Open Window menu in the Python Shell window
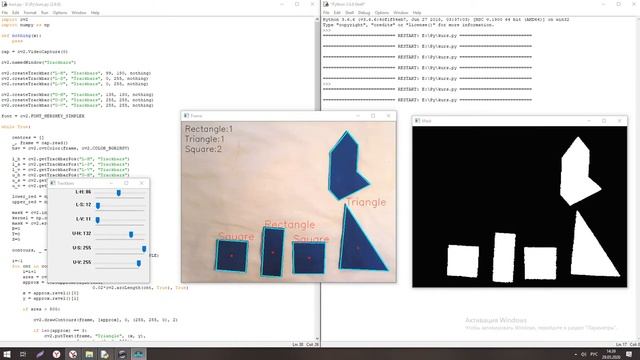 tap(400, 13)
